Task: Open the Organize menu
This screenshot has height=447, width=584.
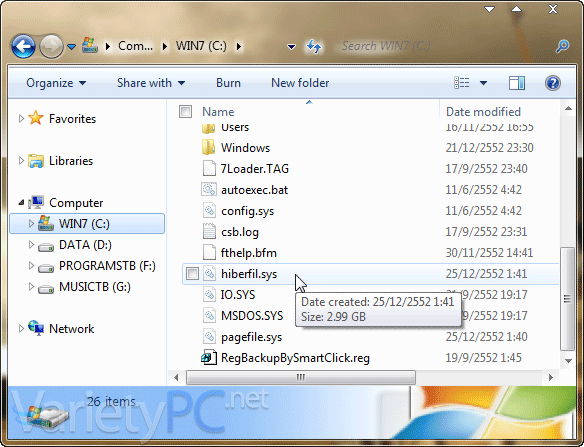Action: pos(56,83)
